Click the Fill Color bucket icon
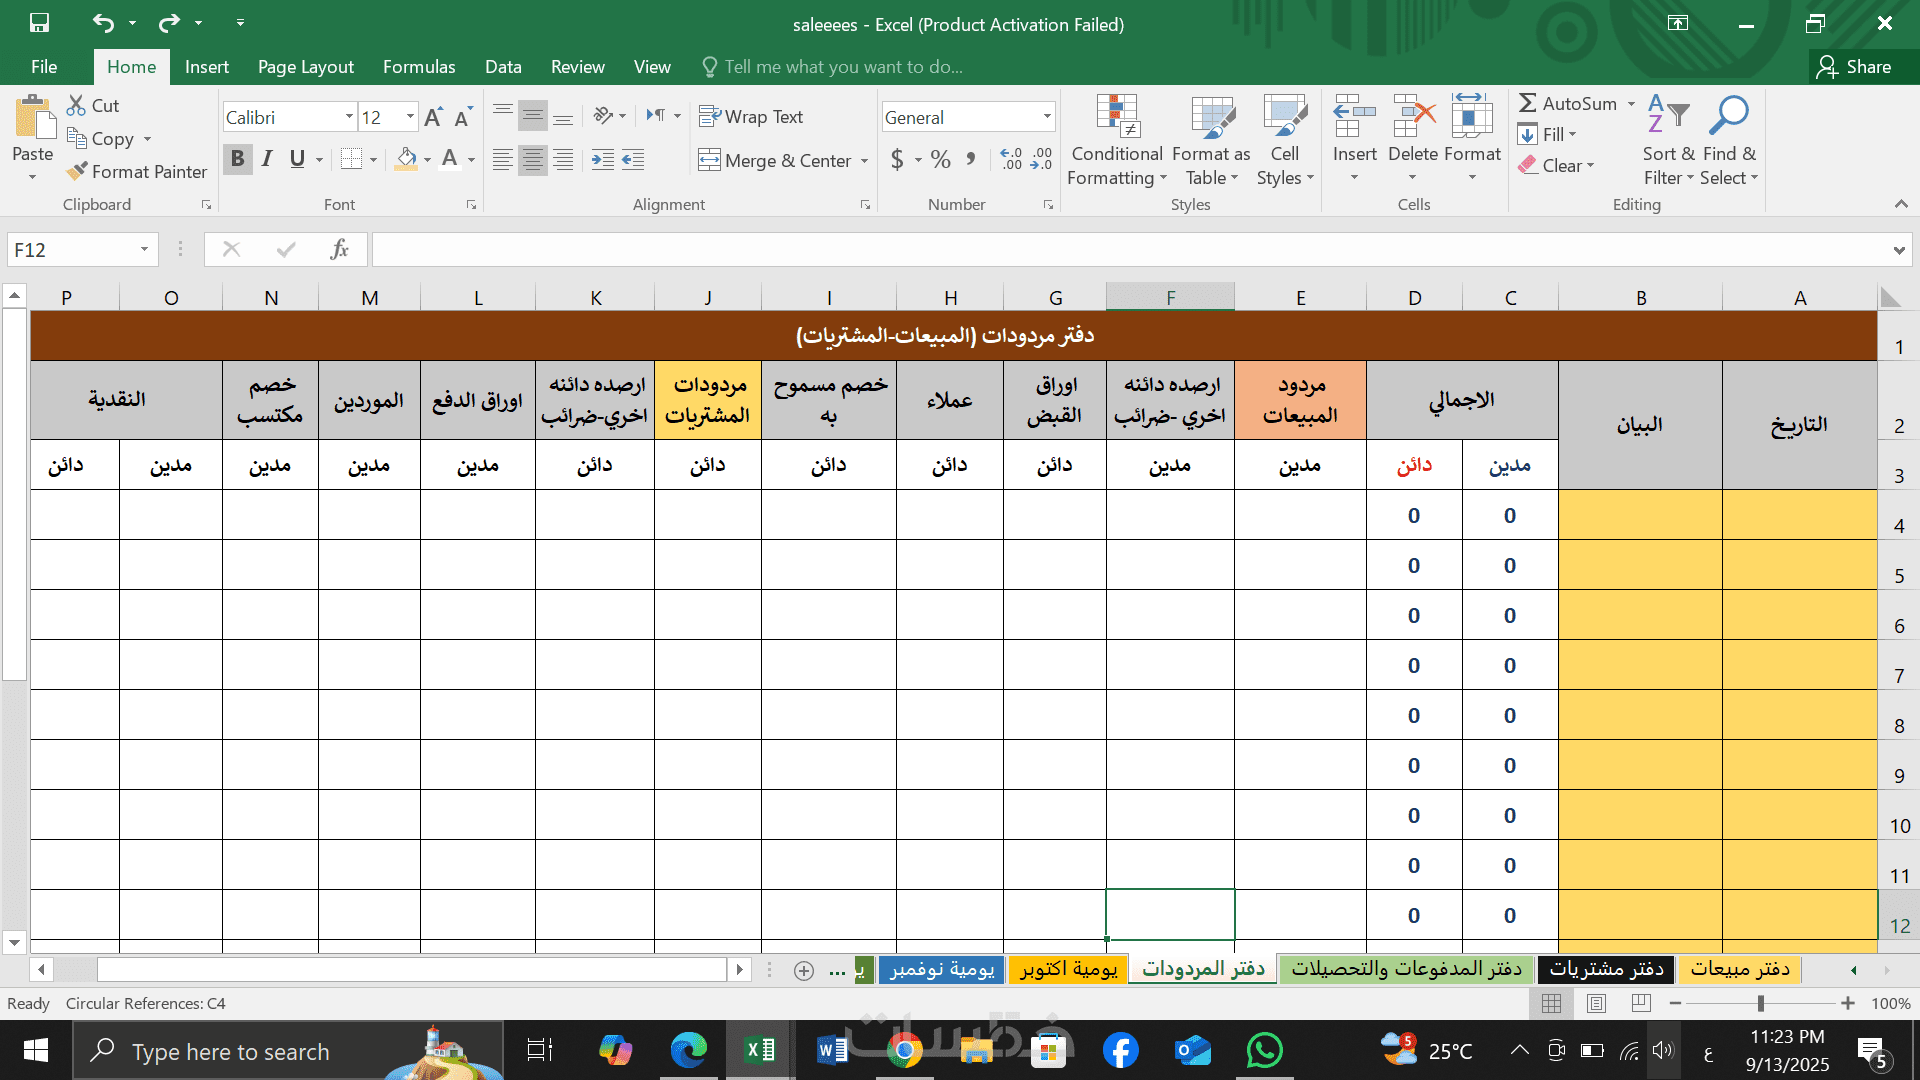The width and height of the screenshot is (1920, 1080). tap(406, 159)
